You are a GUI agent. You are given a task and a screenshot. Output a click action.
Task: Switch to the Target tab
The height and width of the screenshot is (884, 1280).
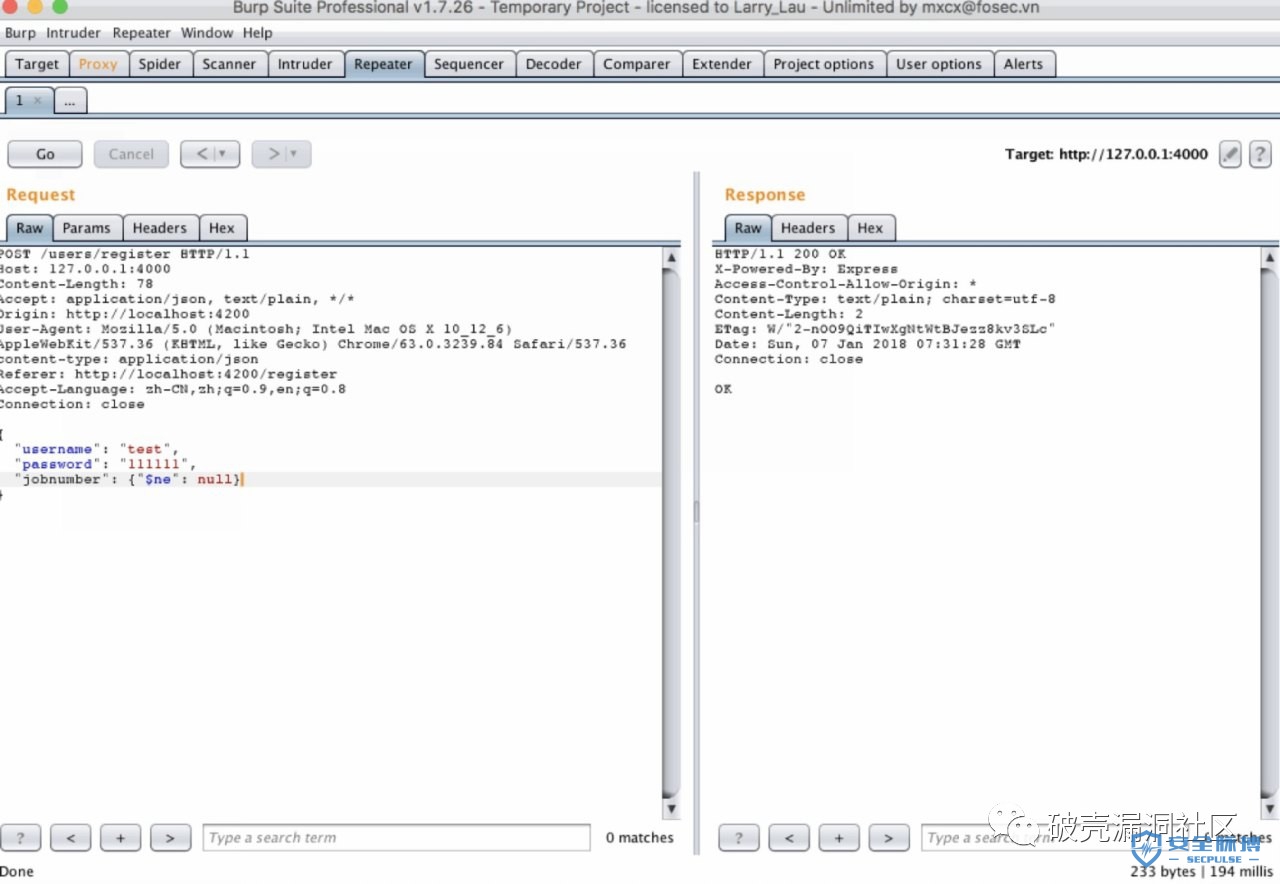pos(37,64)
